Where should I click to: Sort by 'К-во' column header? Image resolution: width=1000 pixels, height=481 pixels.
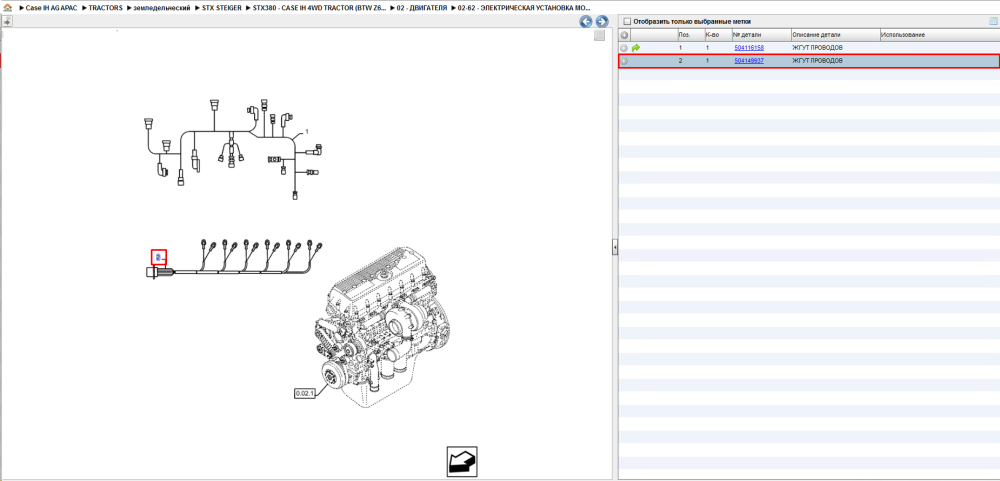[717, 34]
